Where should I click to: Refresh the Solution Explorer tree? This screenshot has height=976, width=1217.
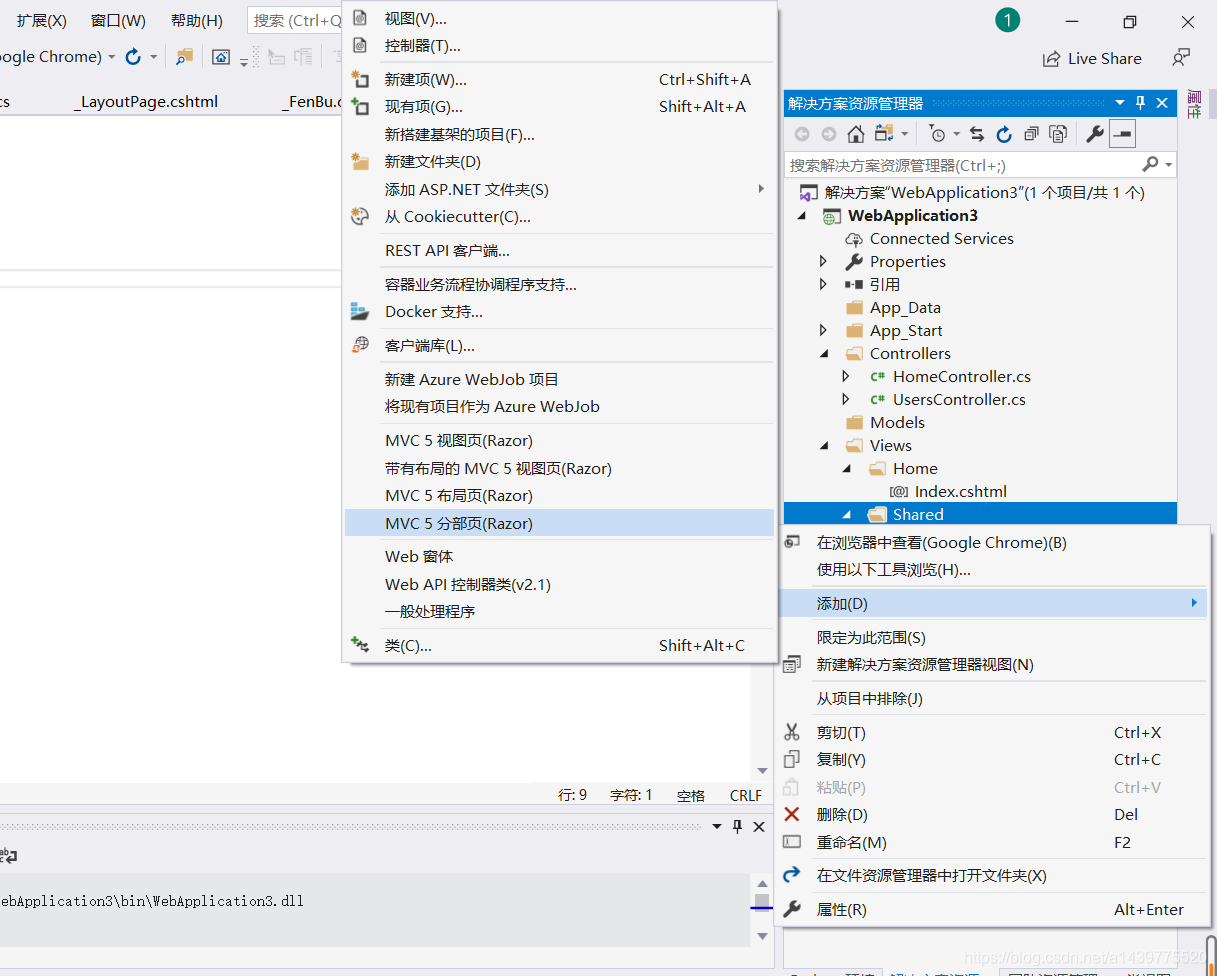(1004, 134)
